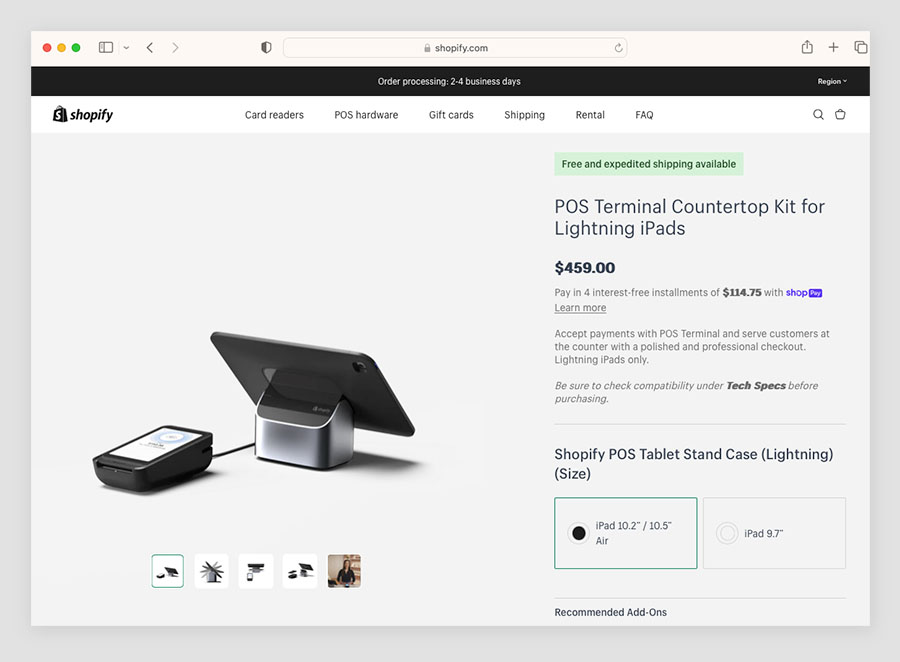Click the Shopify POS Tablet Stand Case heading

[x=694, y=464]
